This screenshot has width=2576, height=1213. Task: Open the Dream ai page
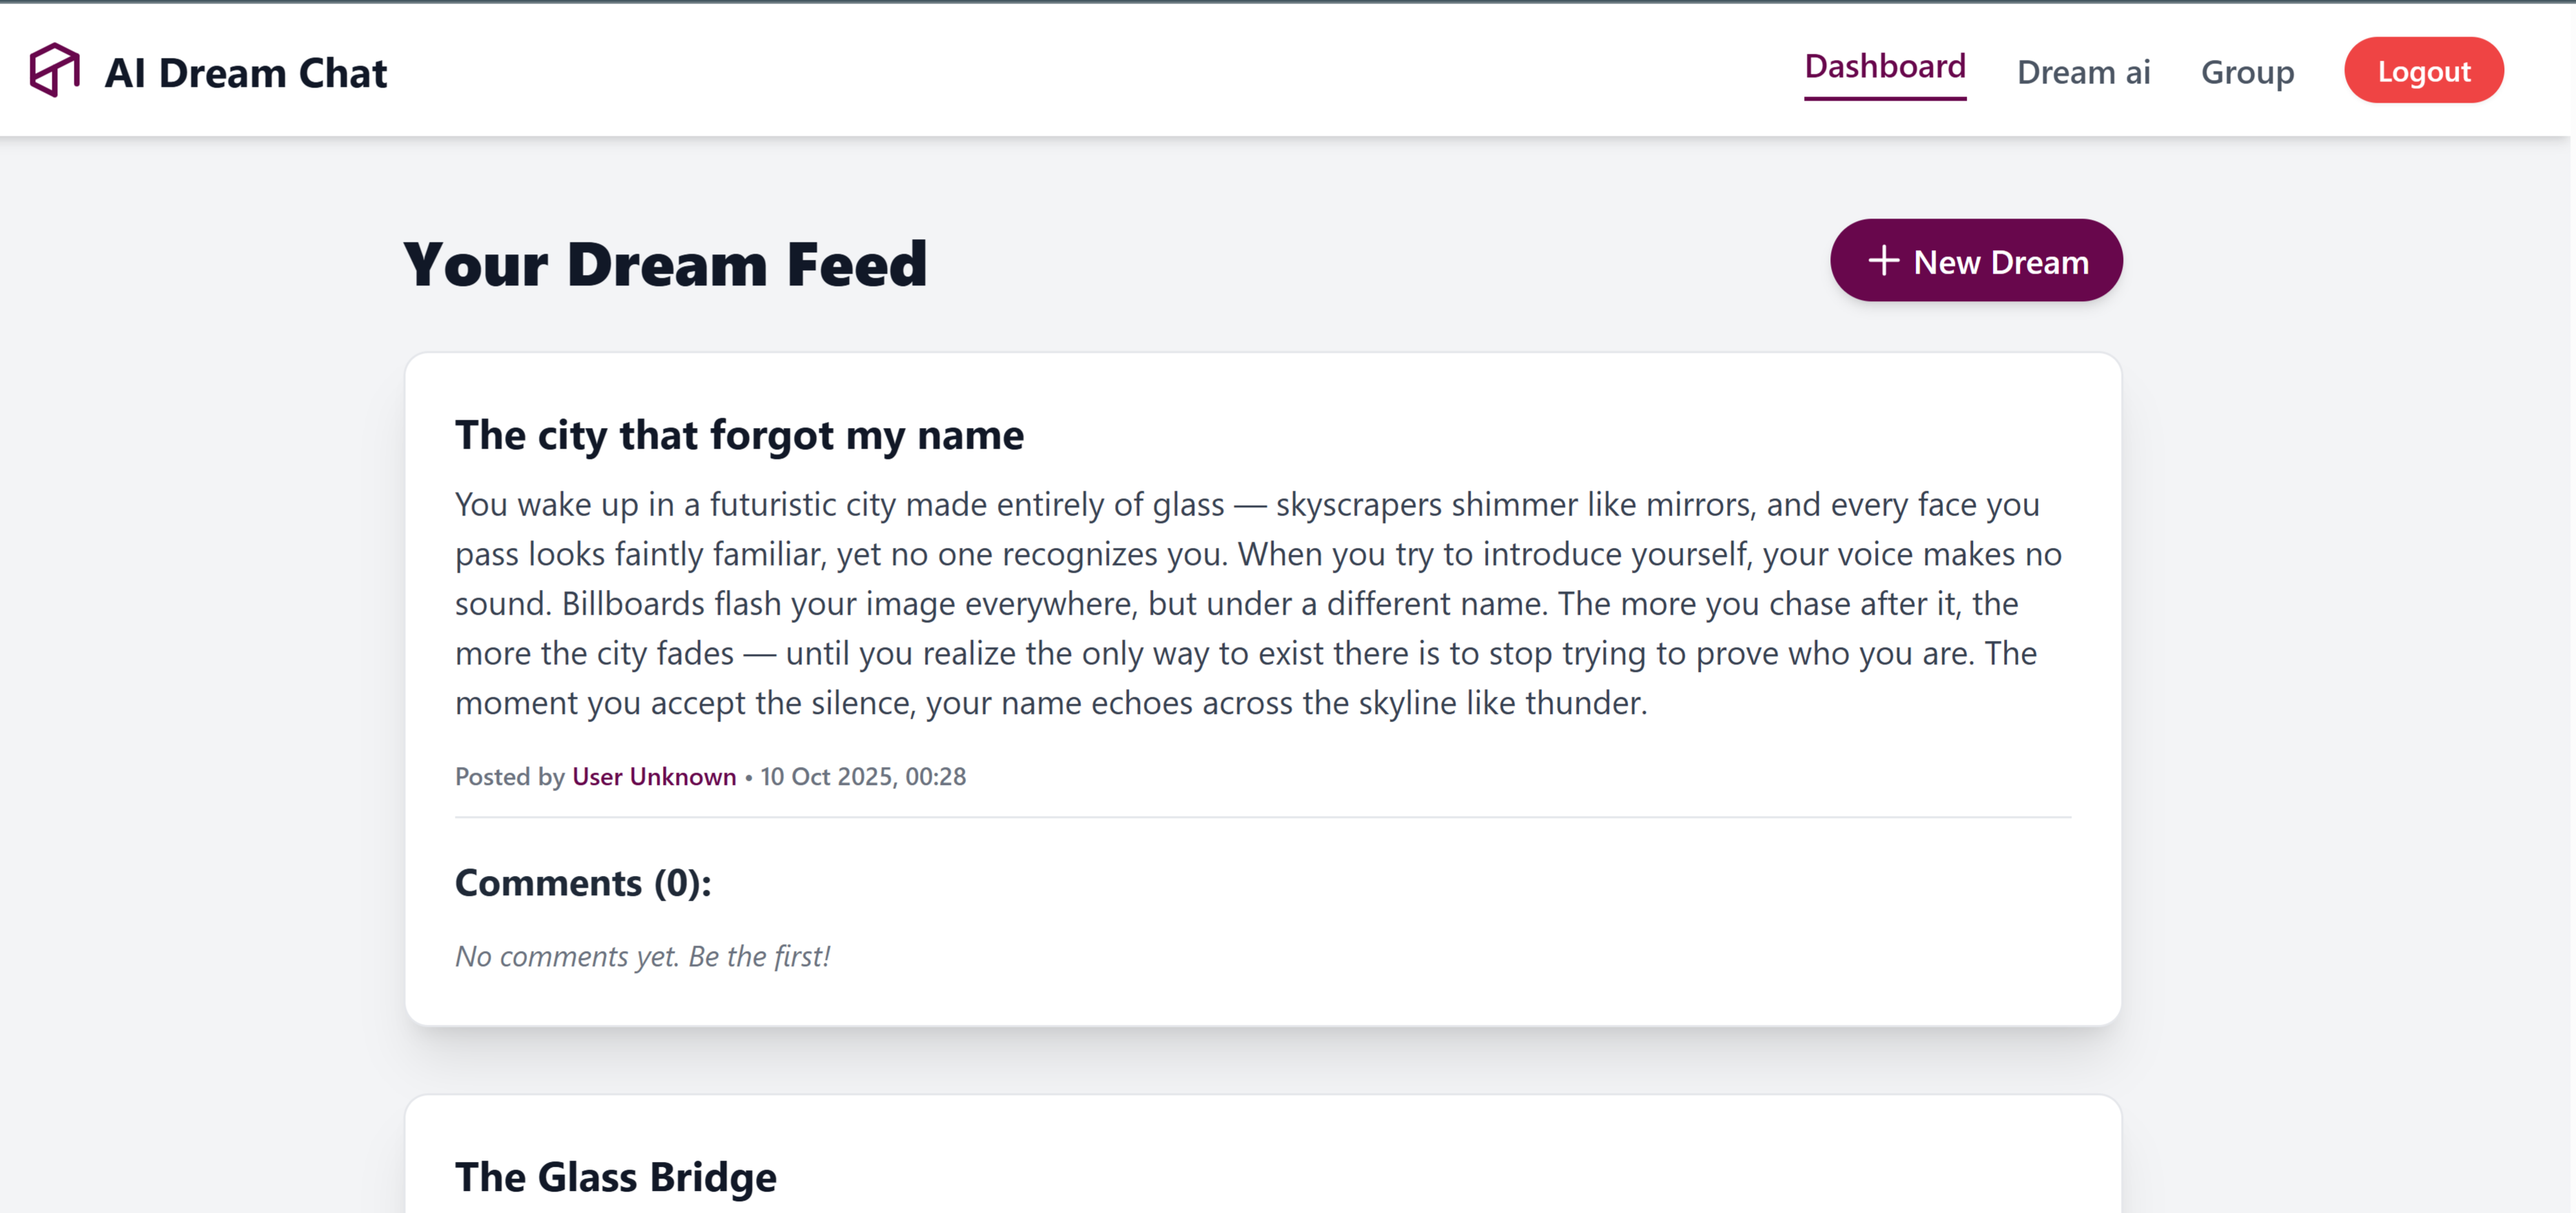[x=2083, y=72]
